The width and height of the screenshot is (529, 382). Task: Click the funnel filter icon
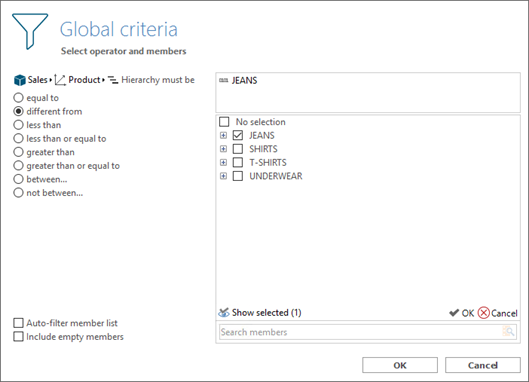30,31
